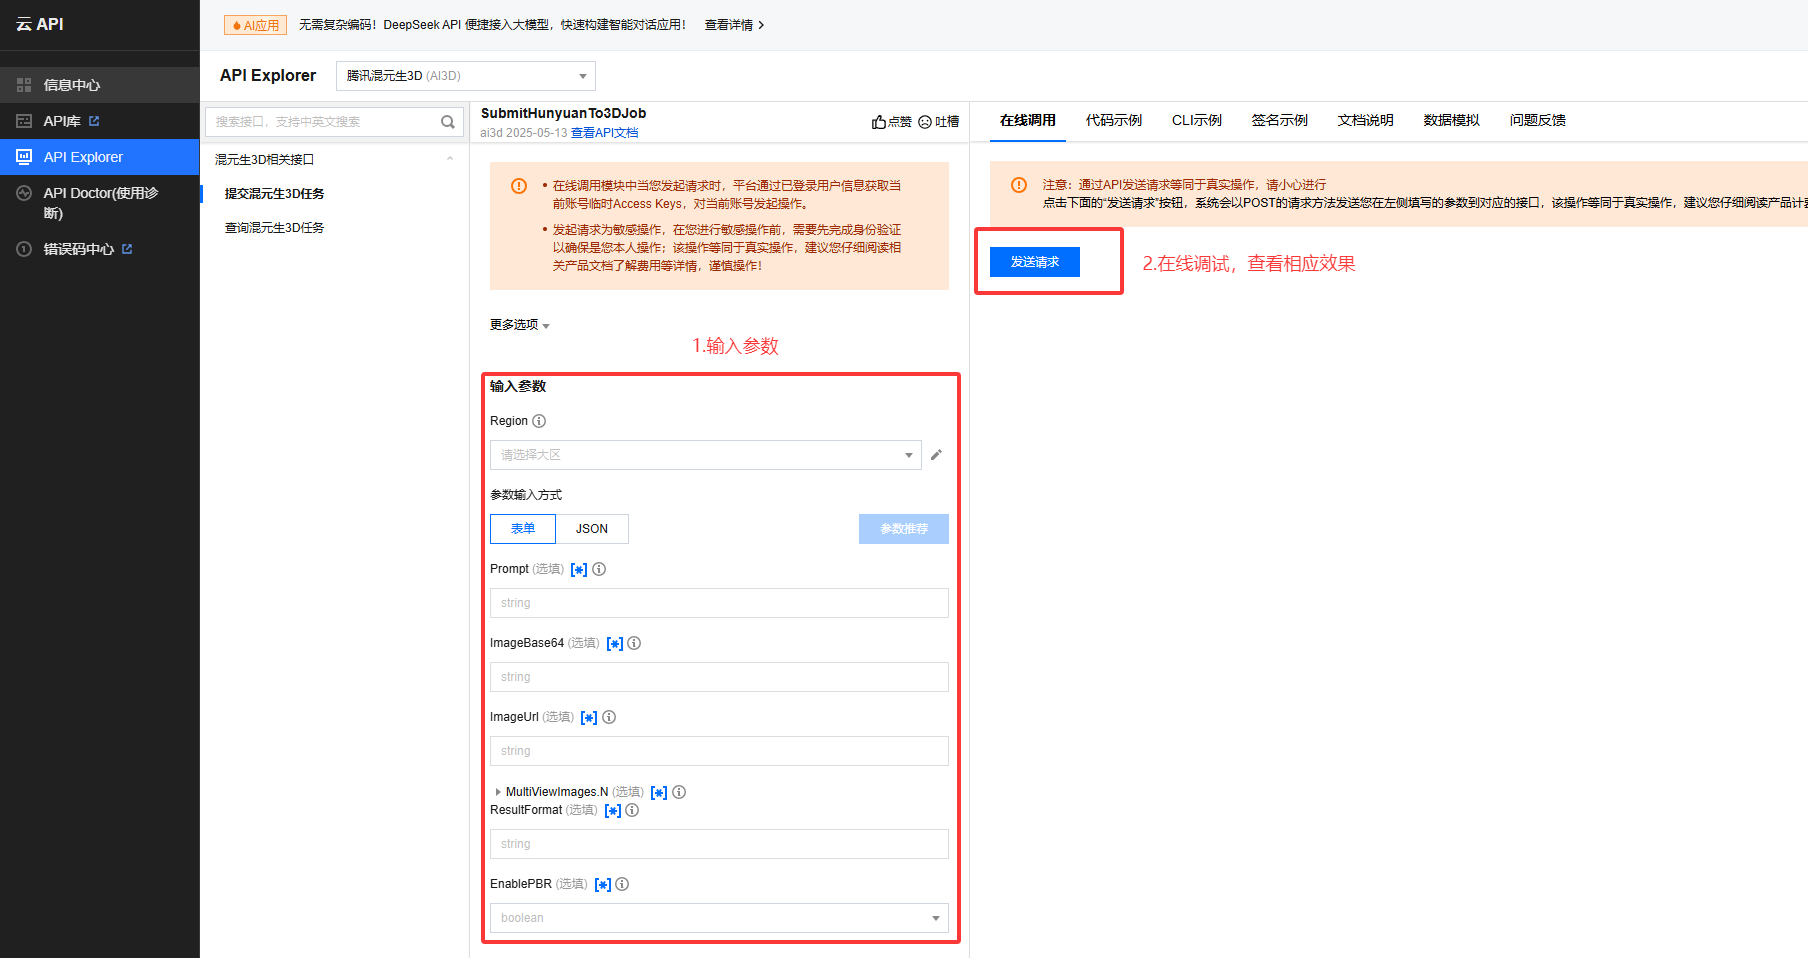Click the ImageUrl info icon
The image size is (1808, 958).
tap(609, 717)
